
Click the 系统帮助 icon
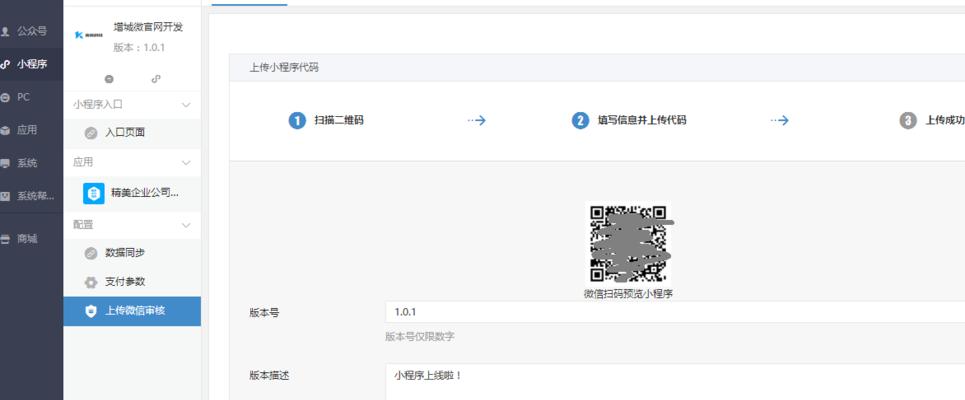point(6,196)
